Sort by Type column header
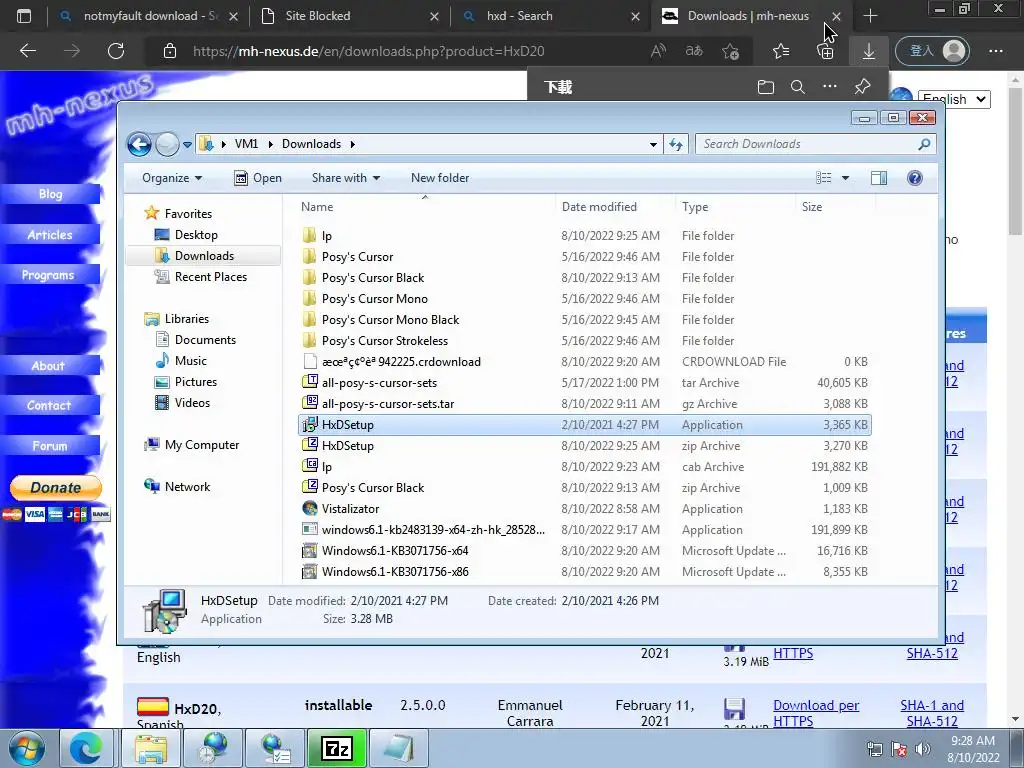Screen dimensions: 1024x768 point(695,207)
